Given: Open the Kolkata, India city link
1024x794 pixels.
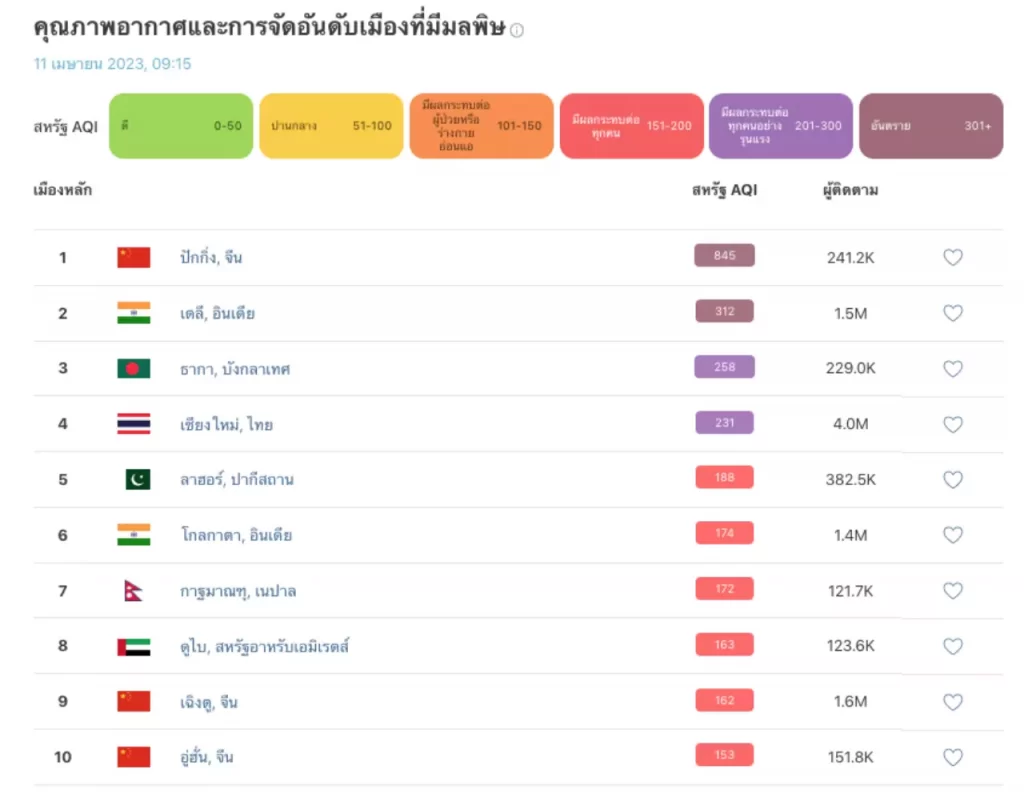Looking at the screenshot, I should pyautogui.click(x=236, y=535).
